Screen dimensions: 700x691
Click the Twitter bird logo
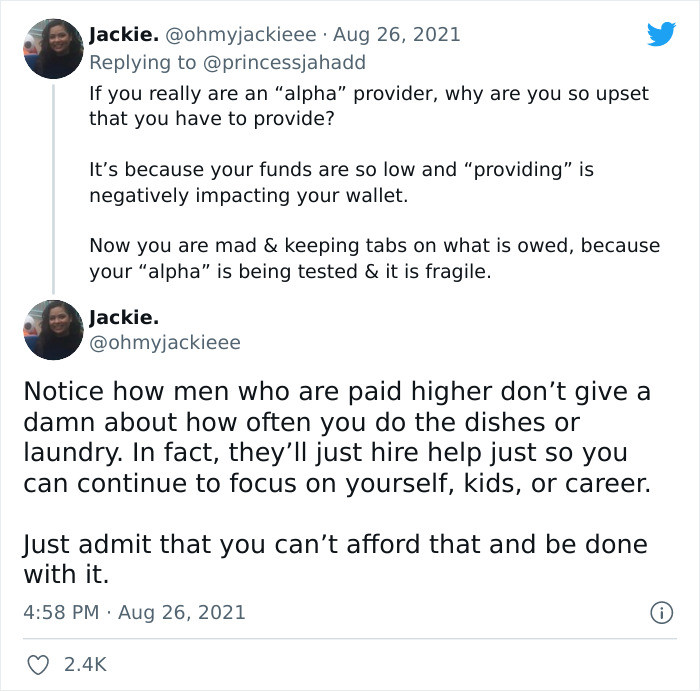coord(661,35)
